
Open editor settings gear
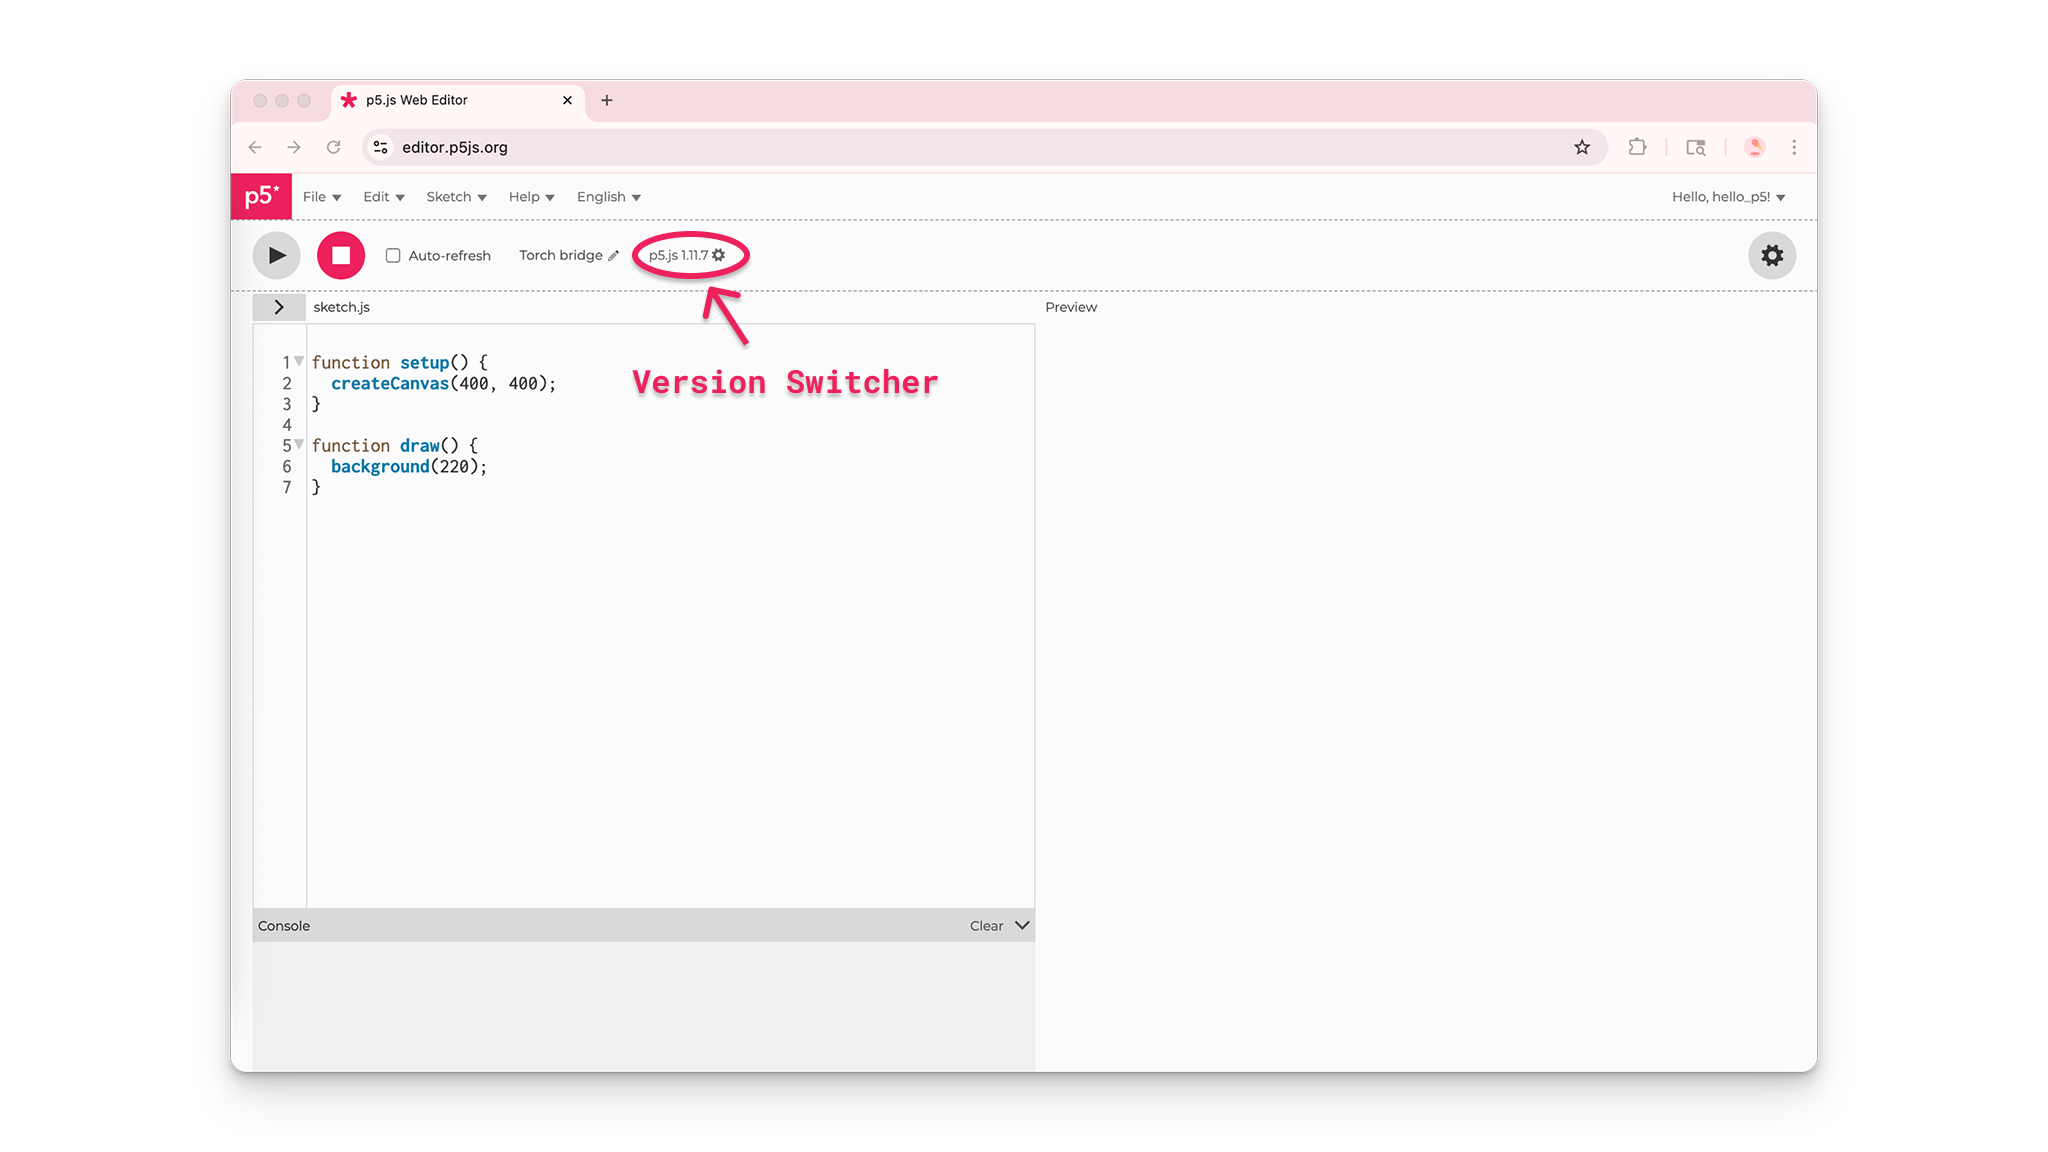(1772, 256)
